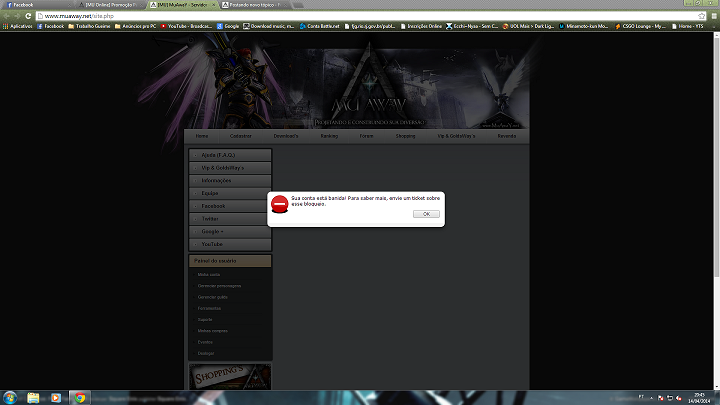Click the red error icon in the dialog
Viewport: 720px width, 405px height.
280,204
